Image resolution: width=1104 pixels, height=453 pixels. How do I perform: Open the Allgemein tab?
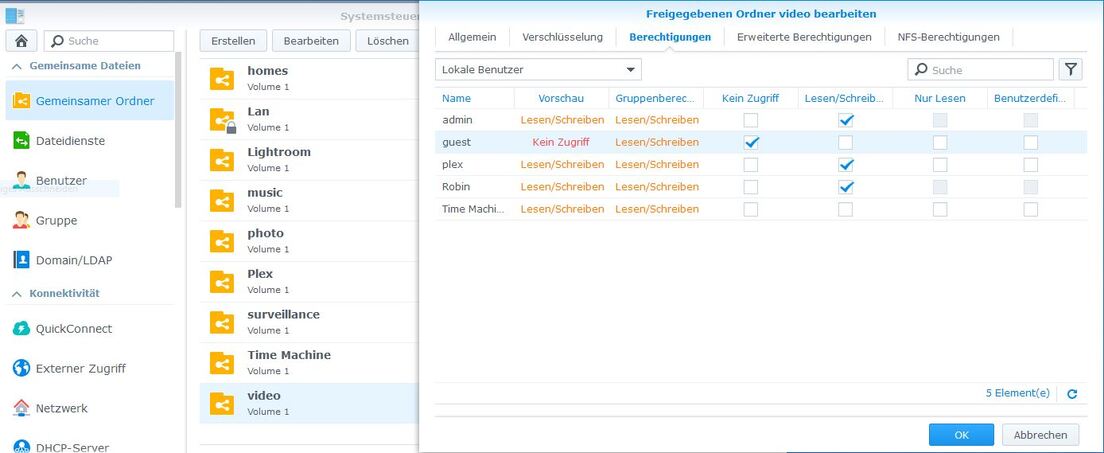pos(472,37)
